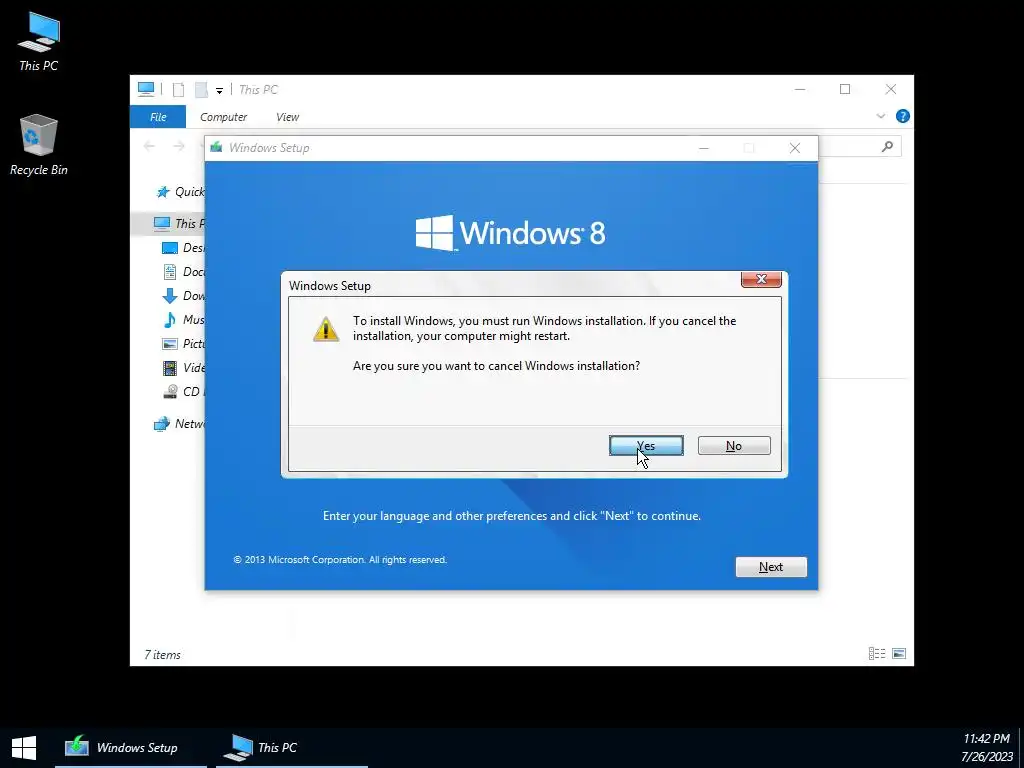Open Pictures folder icon in sidebar

pos(170,344)
